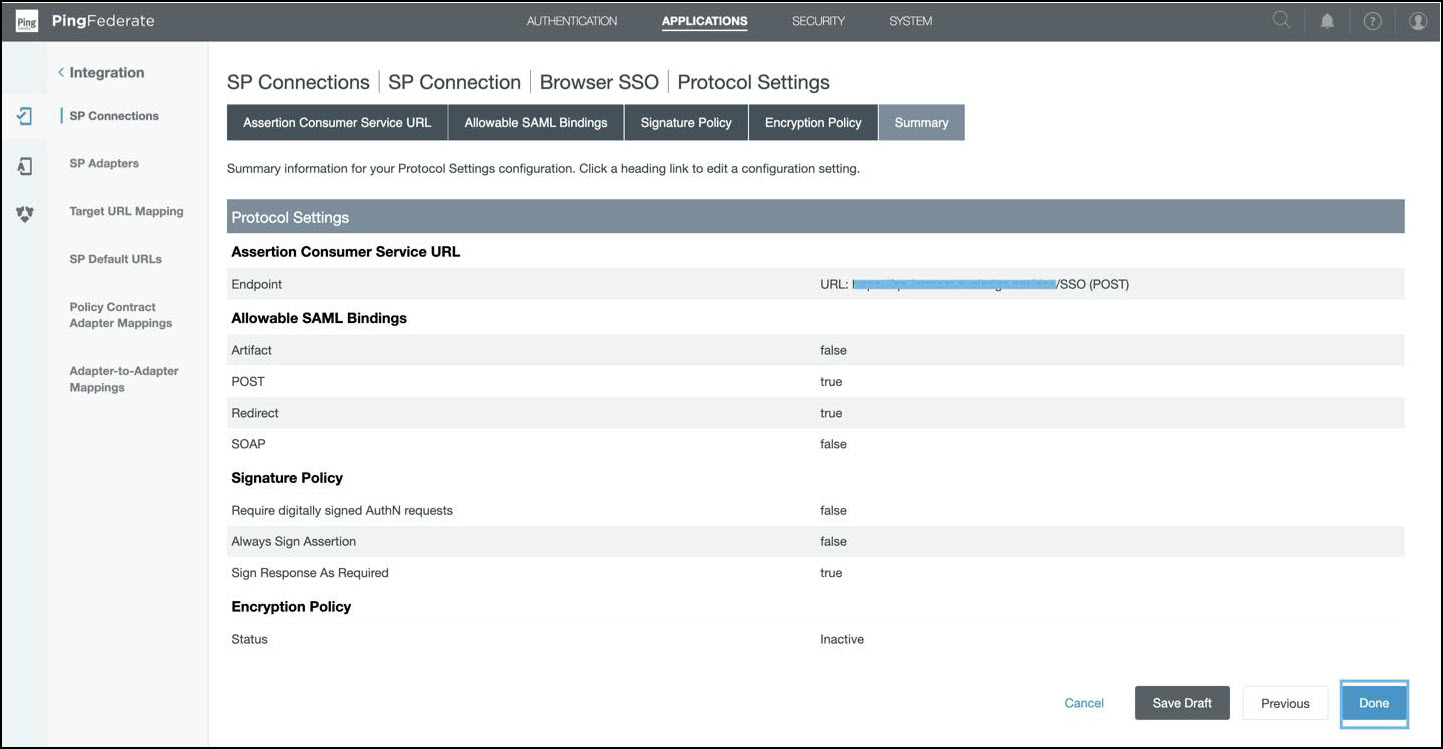Image resolution: width=1443 pixels, height=749 pixels.
Task: Open the user account profile icon
Action: coord(1417,21)
